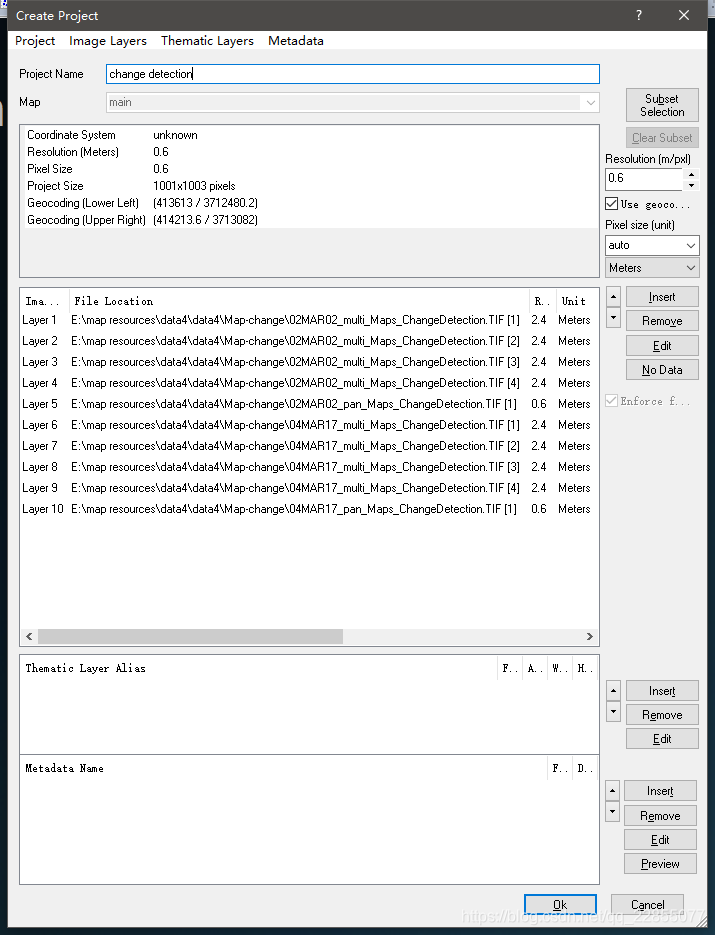
Task: Click Edit button for thematic layers
Action: (662, 738)
